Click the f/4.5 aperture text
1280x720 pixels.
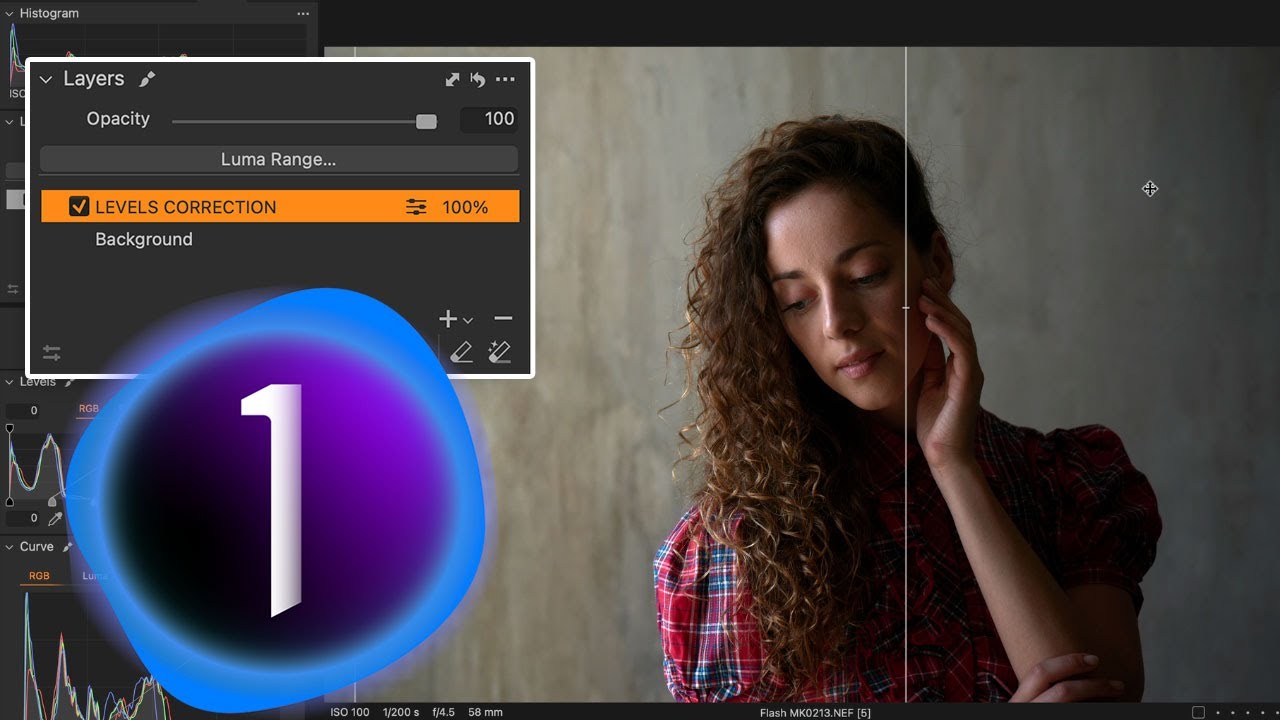tap(443, 712)
